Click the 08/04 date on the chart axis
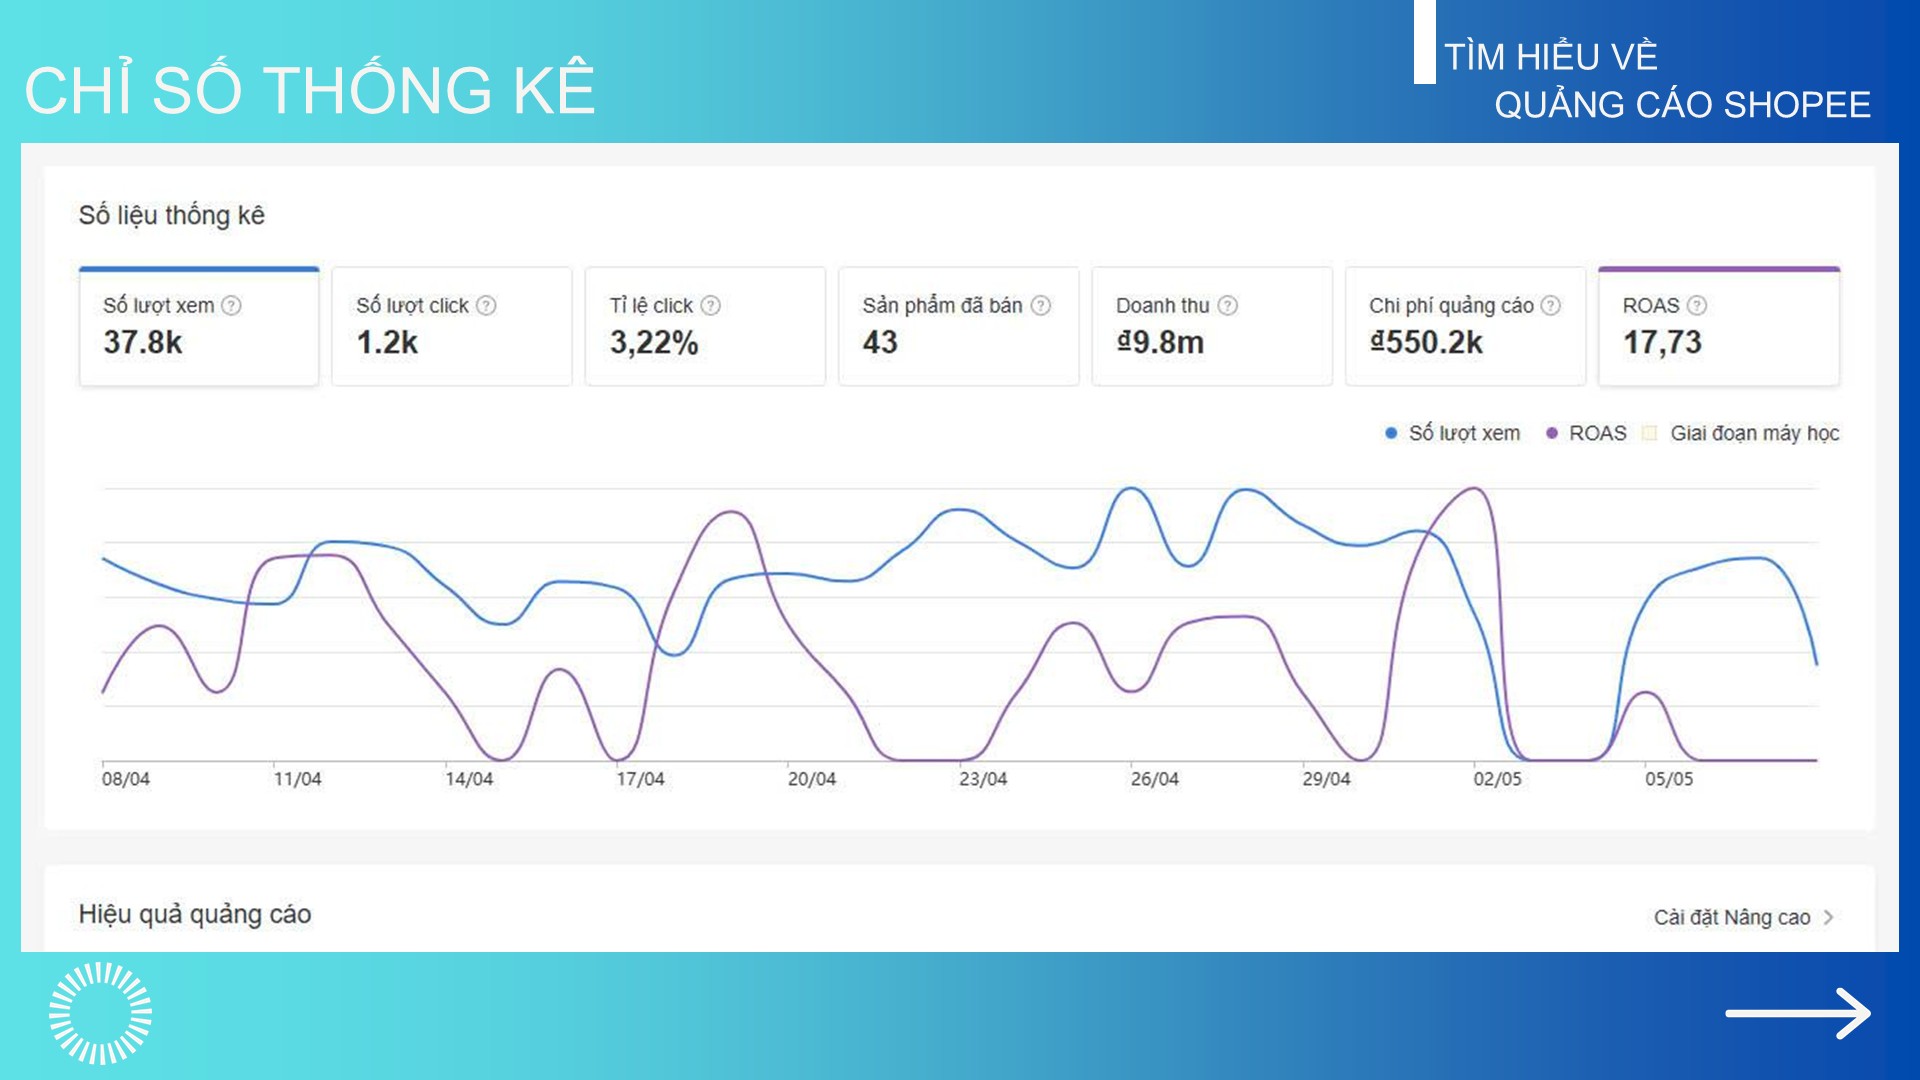 [x=126, y=779]
